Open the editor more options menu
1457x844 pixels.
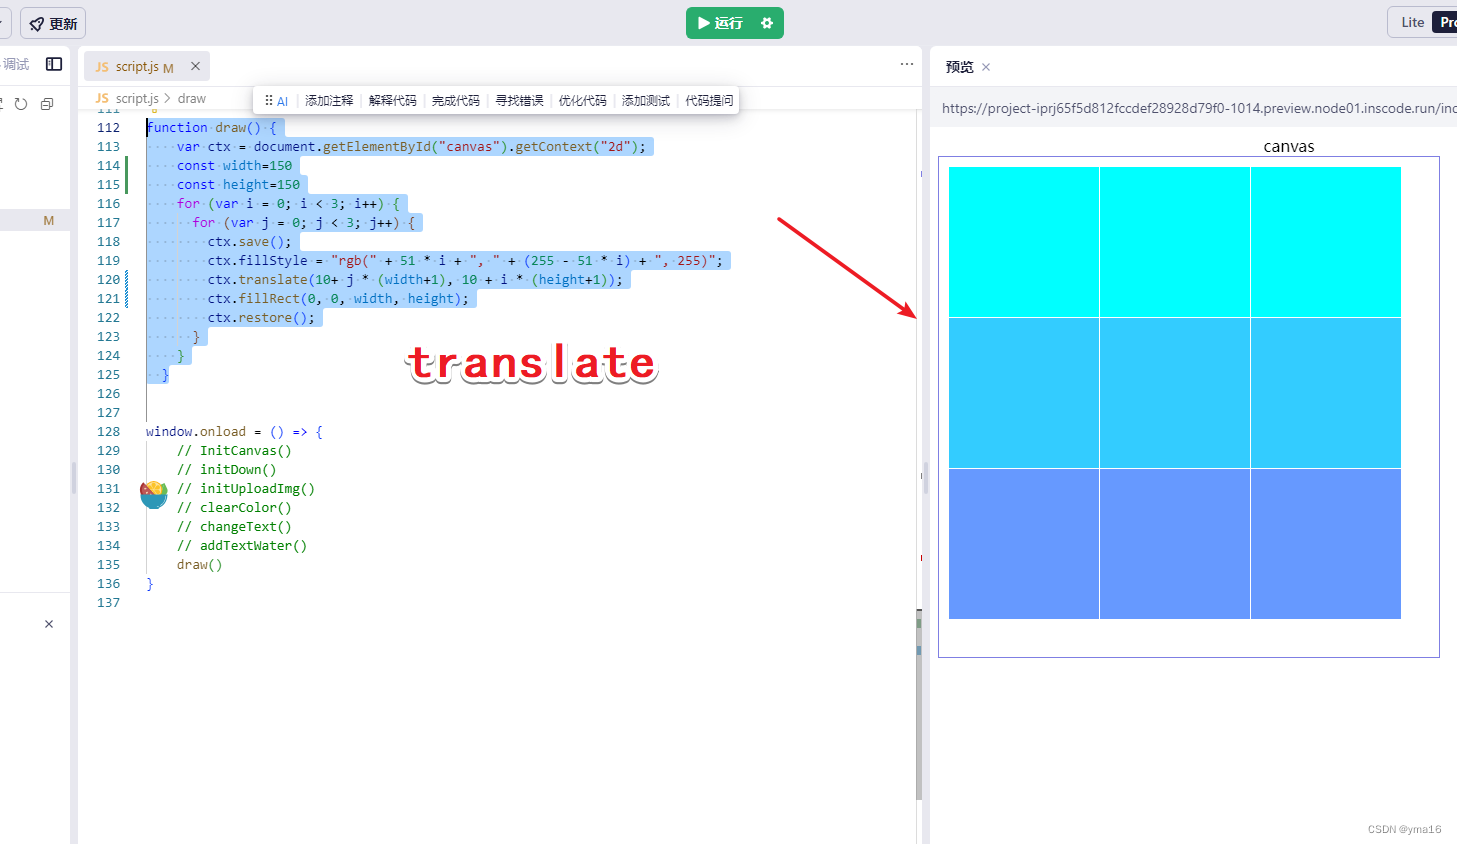coord(907,64)
